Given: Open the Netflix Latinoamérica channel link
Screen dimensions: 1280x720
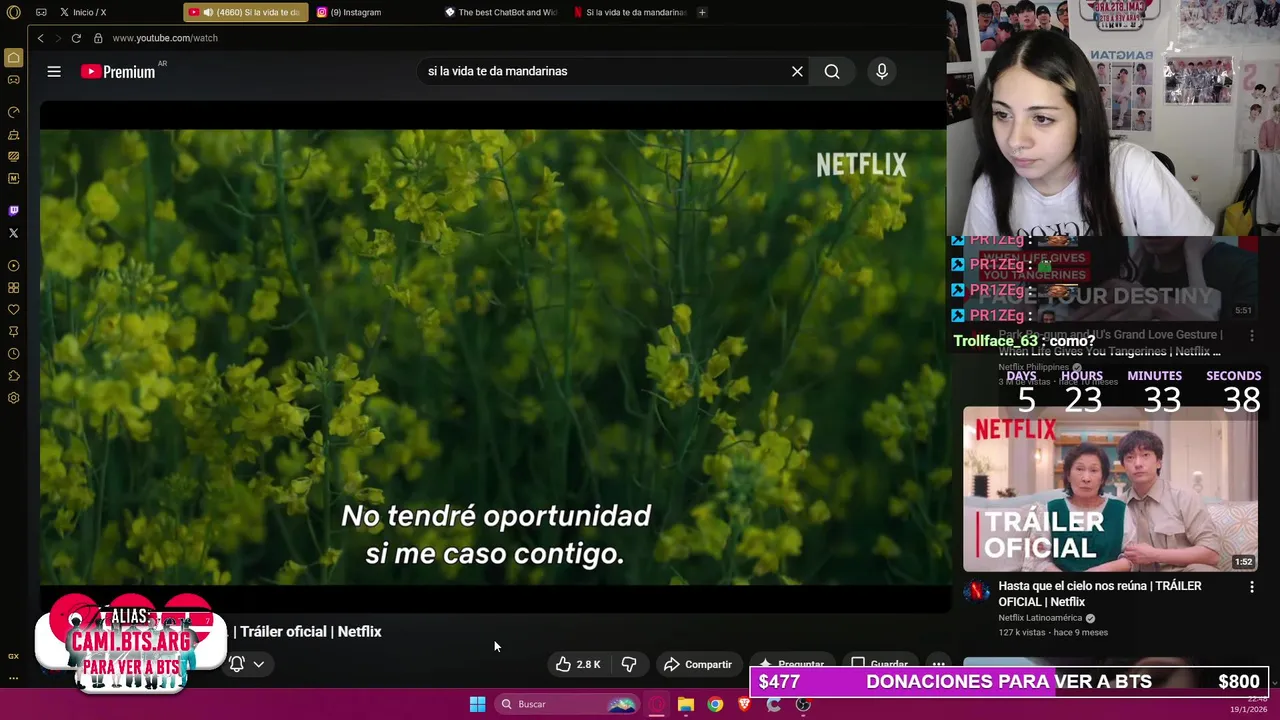Looking at the screenshot, I should 1040,618.
